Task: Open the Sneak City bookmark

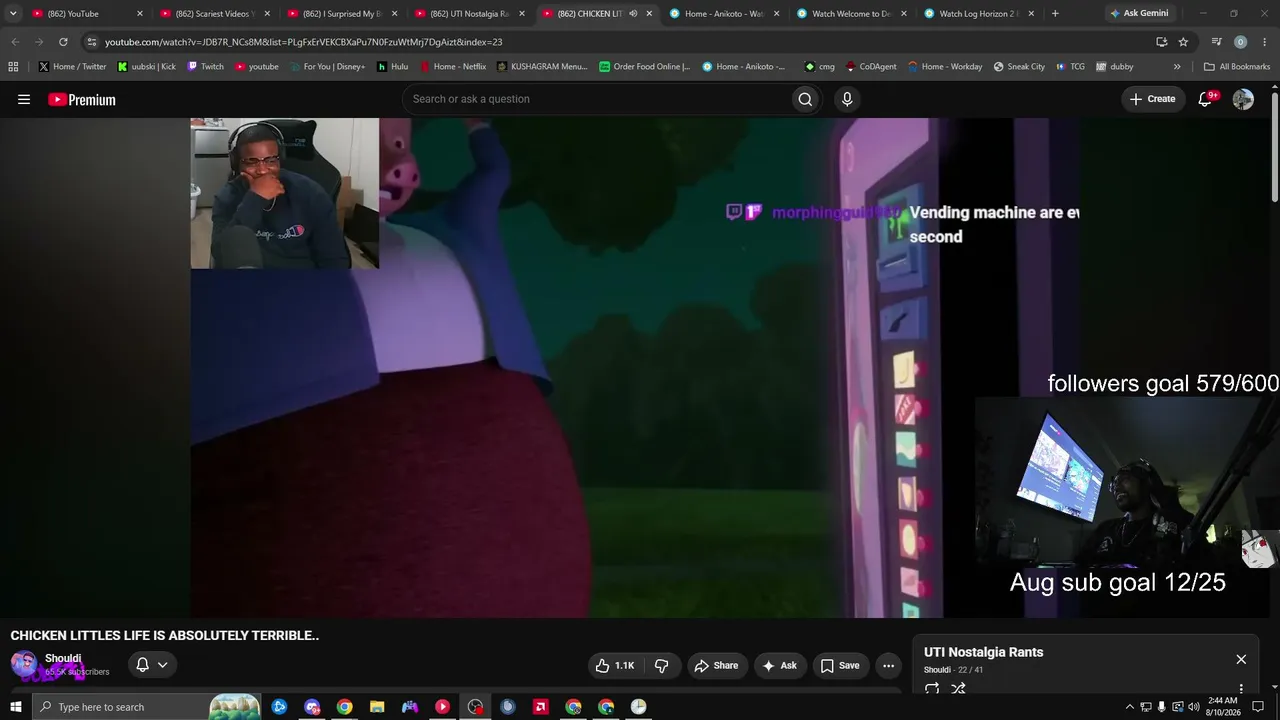Action: pyautogui.click(x=1019, y=67)
